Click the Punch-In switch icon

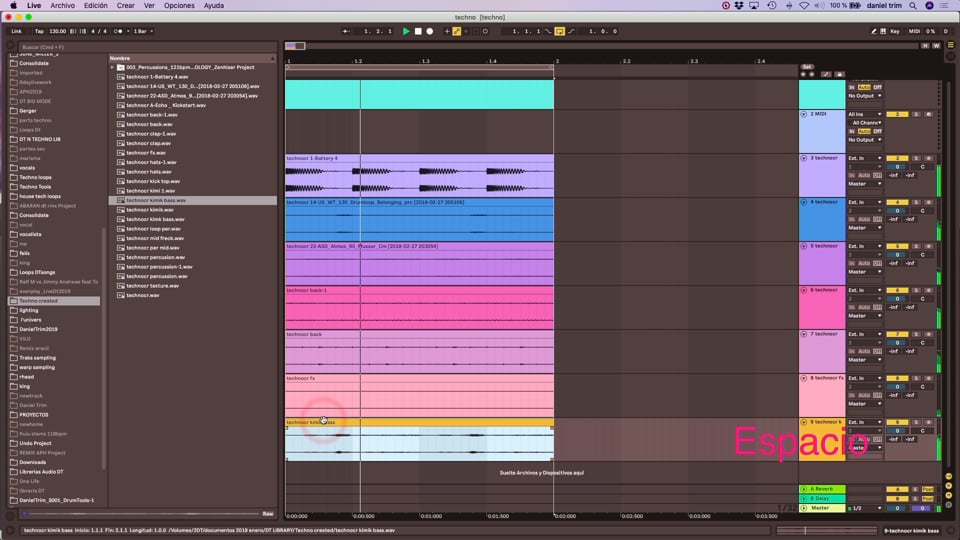click(x=549, y=31)
